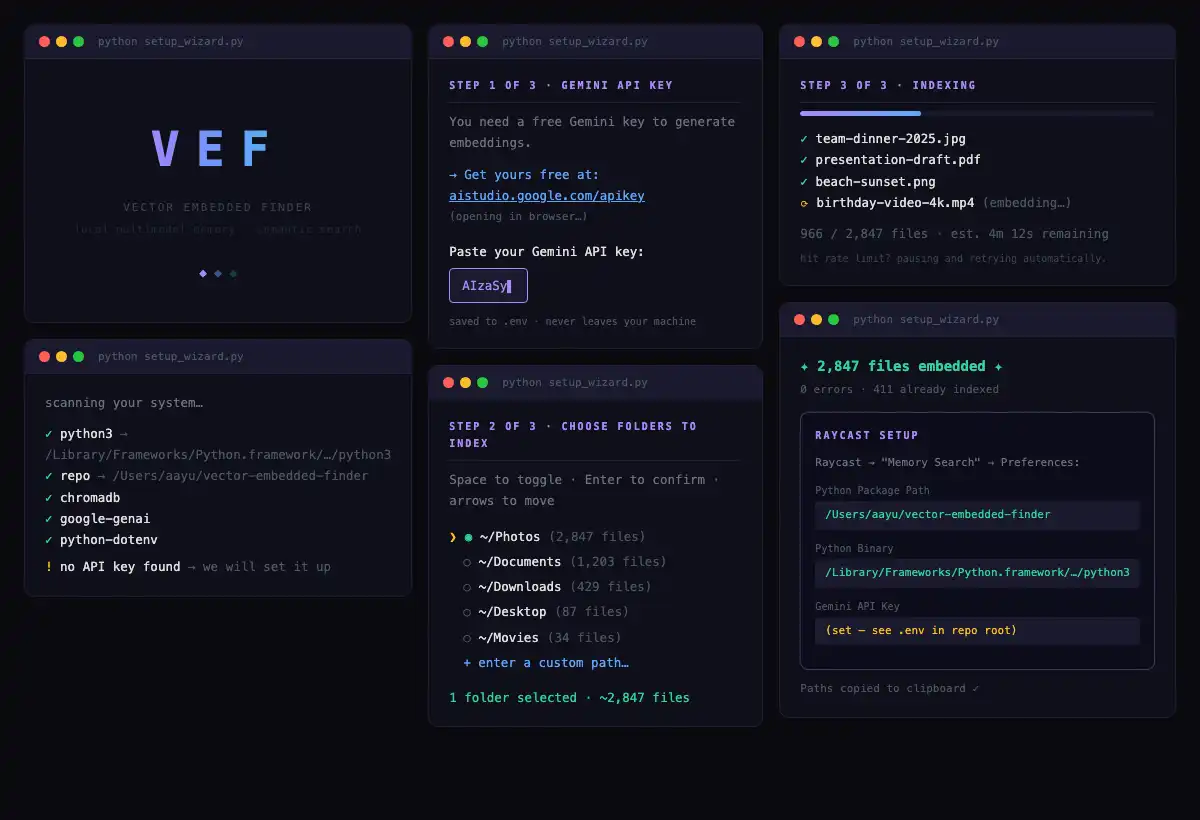Viewport: 1200px width, 820px height.
Task: Select the ~/Documents folder option
Action: click(x=467, y=563)
